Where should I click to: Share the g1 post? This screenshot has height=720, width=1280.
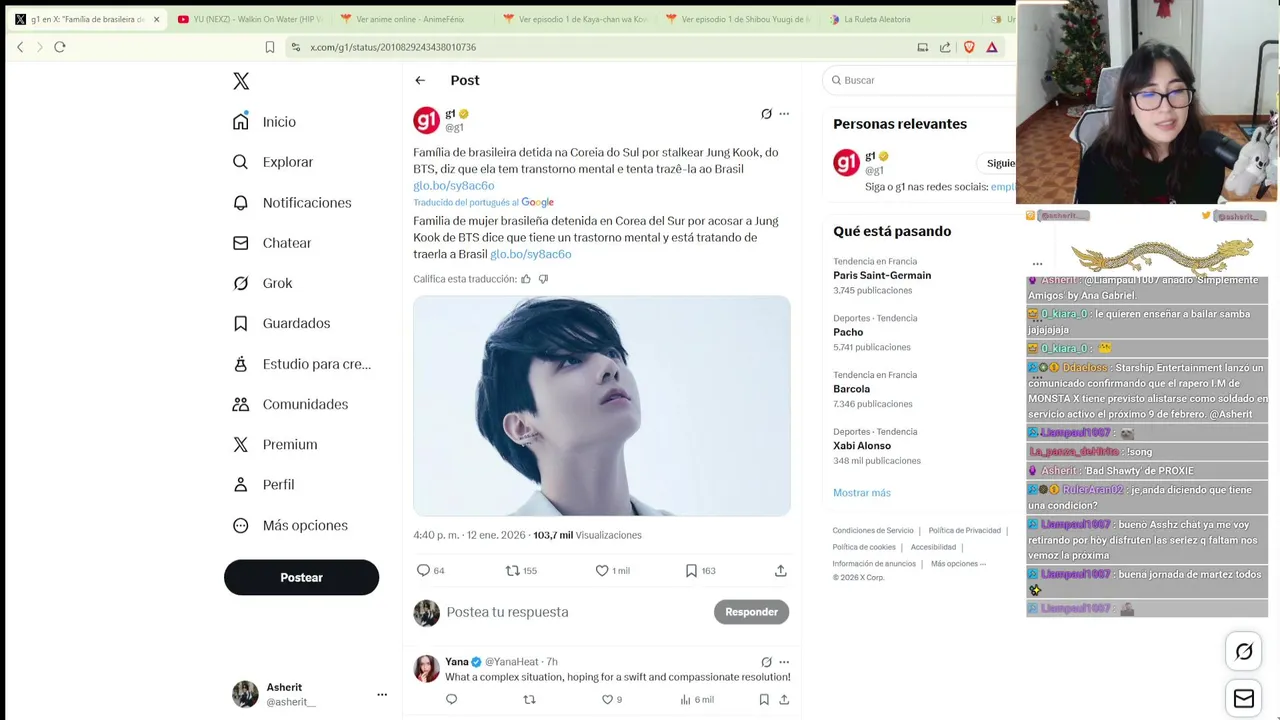tap(781, 570)
